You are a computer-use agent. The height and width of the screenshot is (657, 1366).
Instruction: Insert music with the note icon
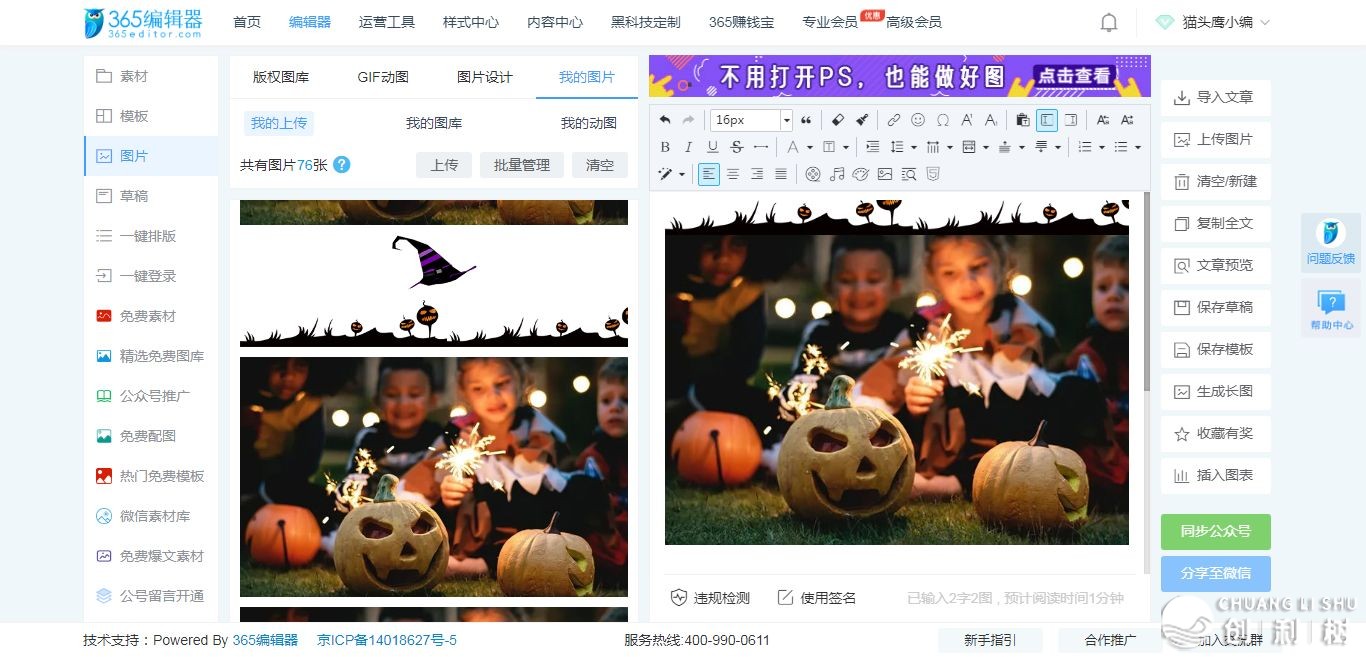[837, 174]
